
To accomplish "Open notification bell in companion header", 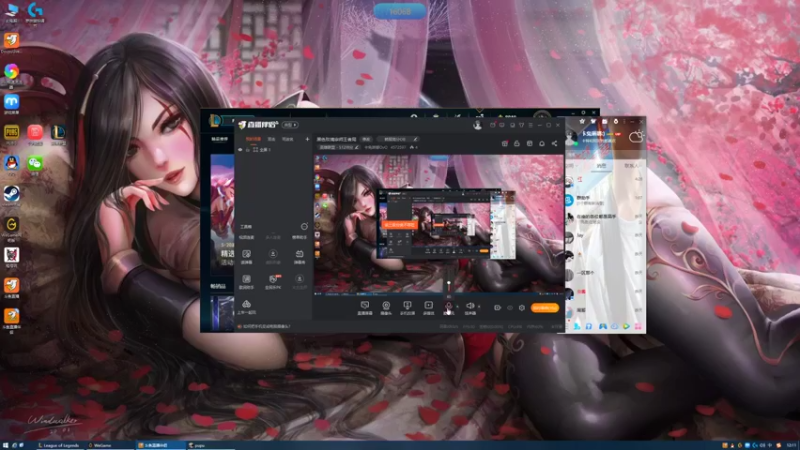I will click(x=542, y=144).
